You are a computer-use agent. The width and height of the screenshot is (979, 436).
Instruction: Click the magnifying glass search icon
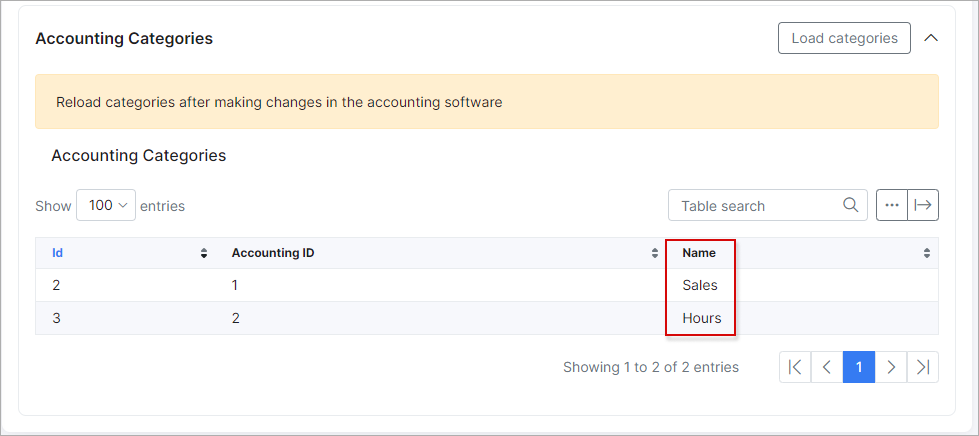[851, 205]
